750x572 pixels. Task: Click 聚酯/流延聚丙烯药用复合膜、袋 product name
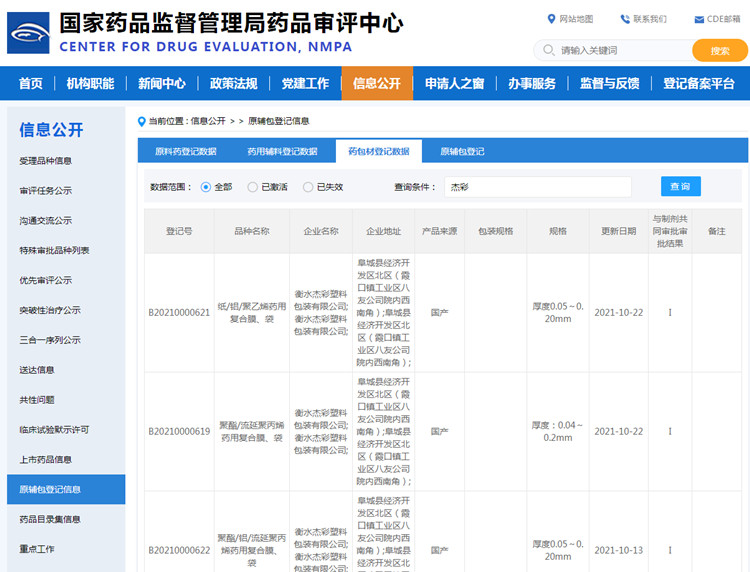(252, 432)
